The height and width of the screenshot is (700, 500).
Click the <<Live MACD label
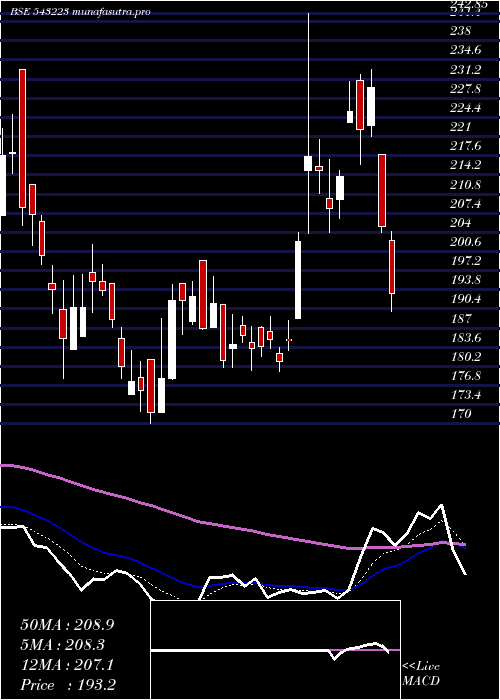tap(421, 674)
